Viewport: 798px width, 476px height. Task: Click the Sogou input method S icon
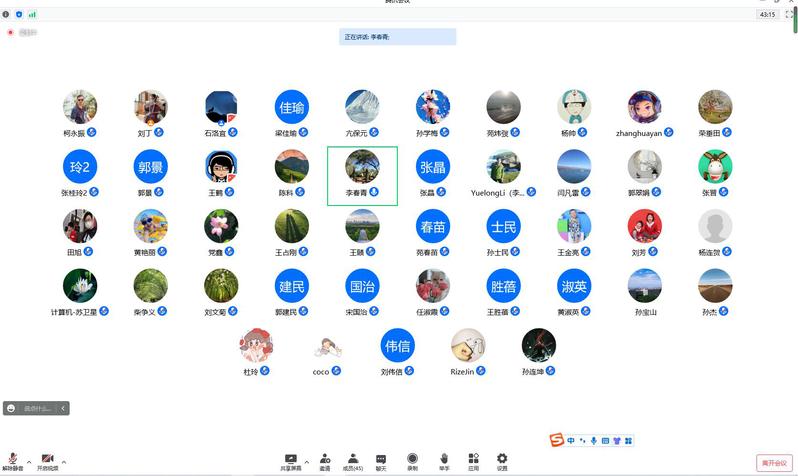[x=557, y=440]
